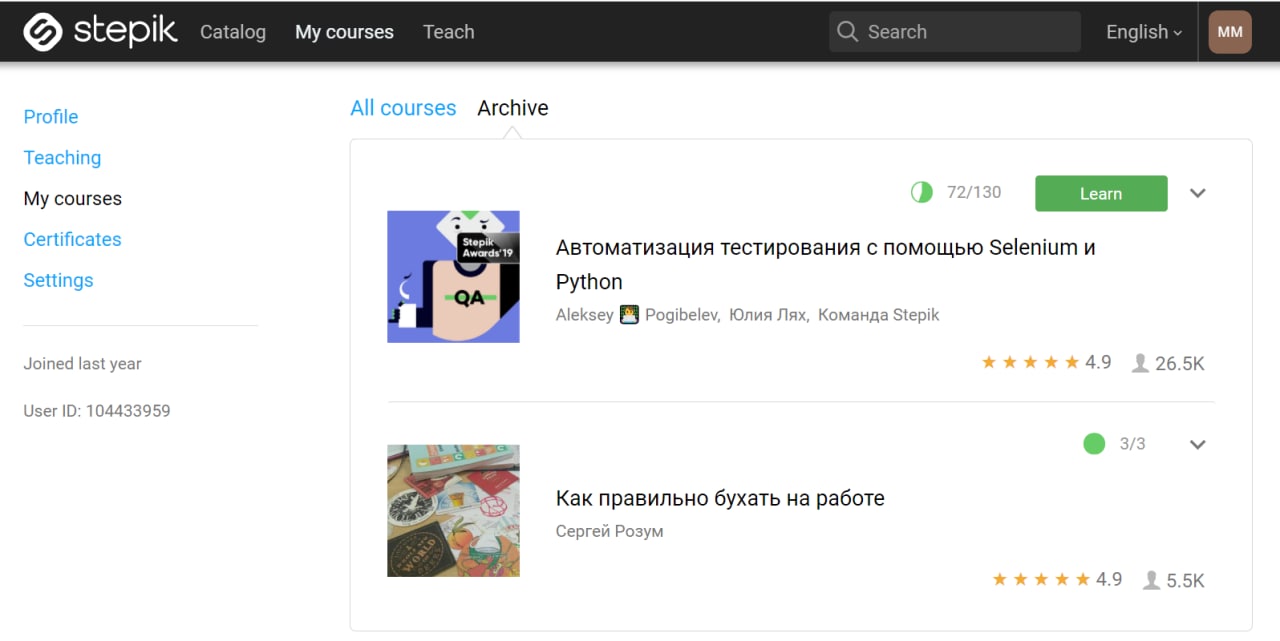Click the 5.5K learners count
The width and height of the screenshot is (1280, 641).
[1185, 580]
